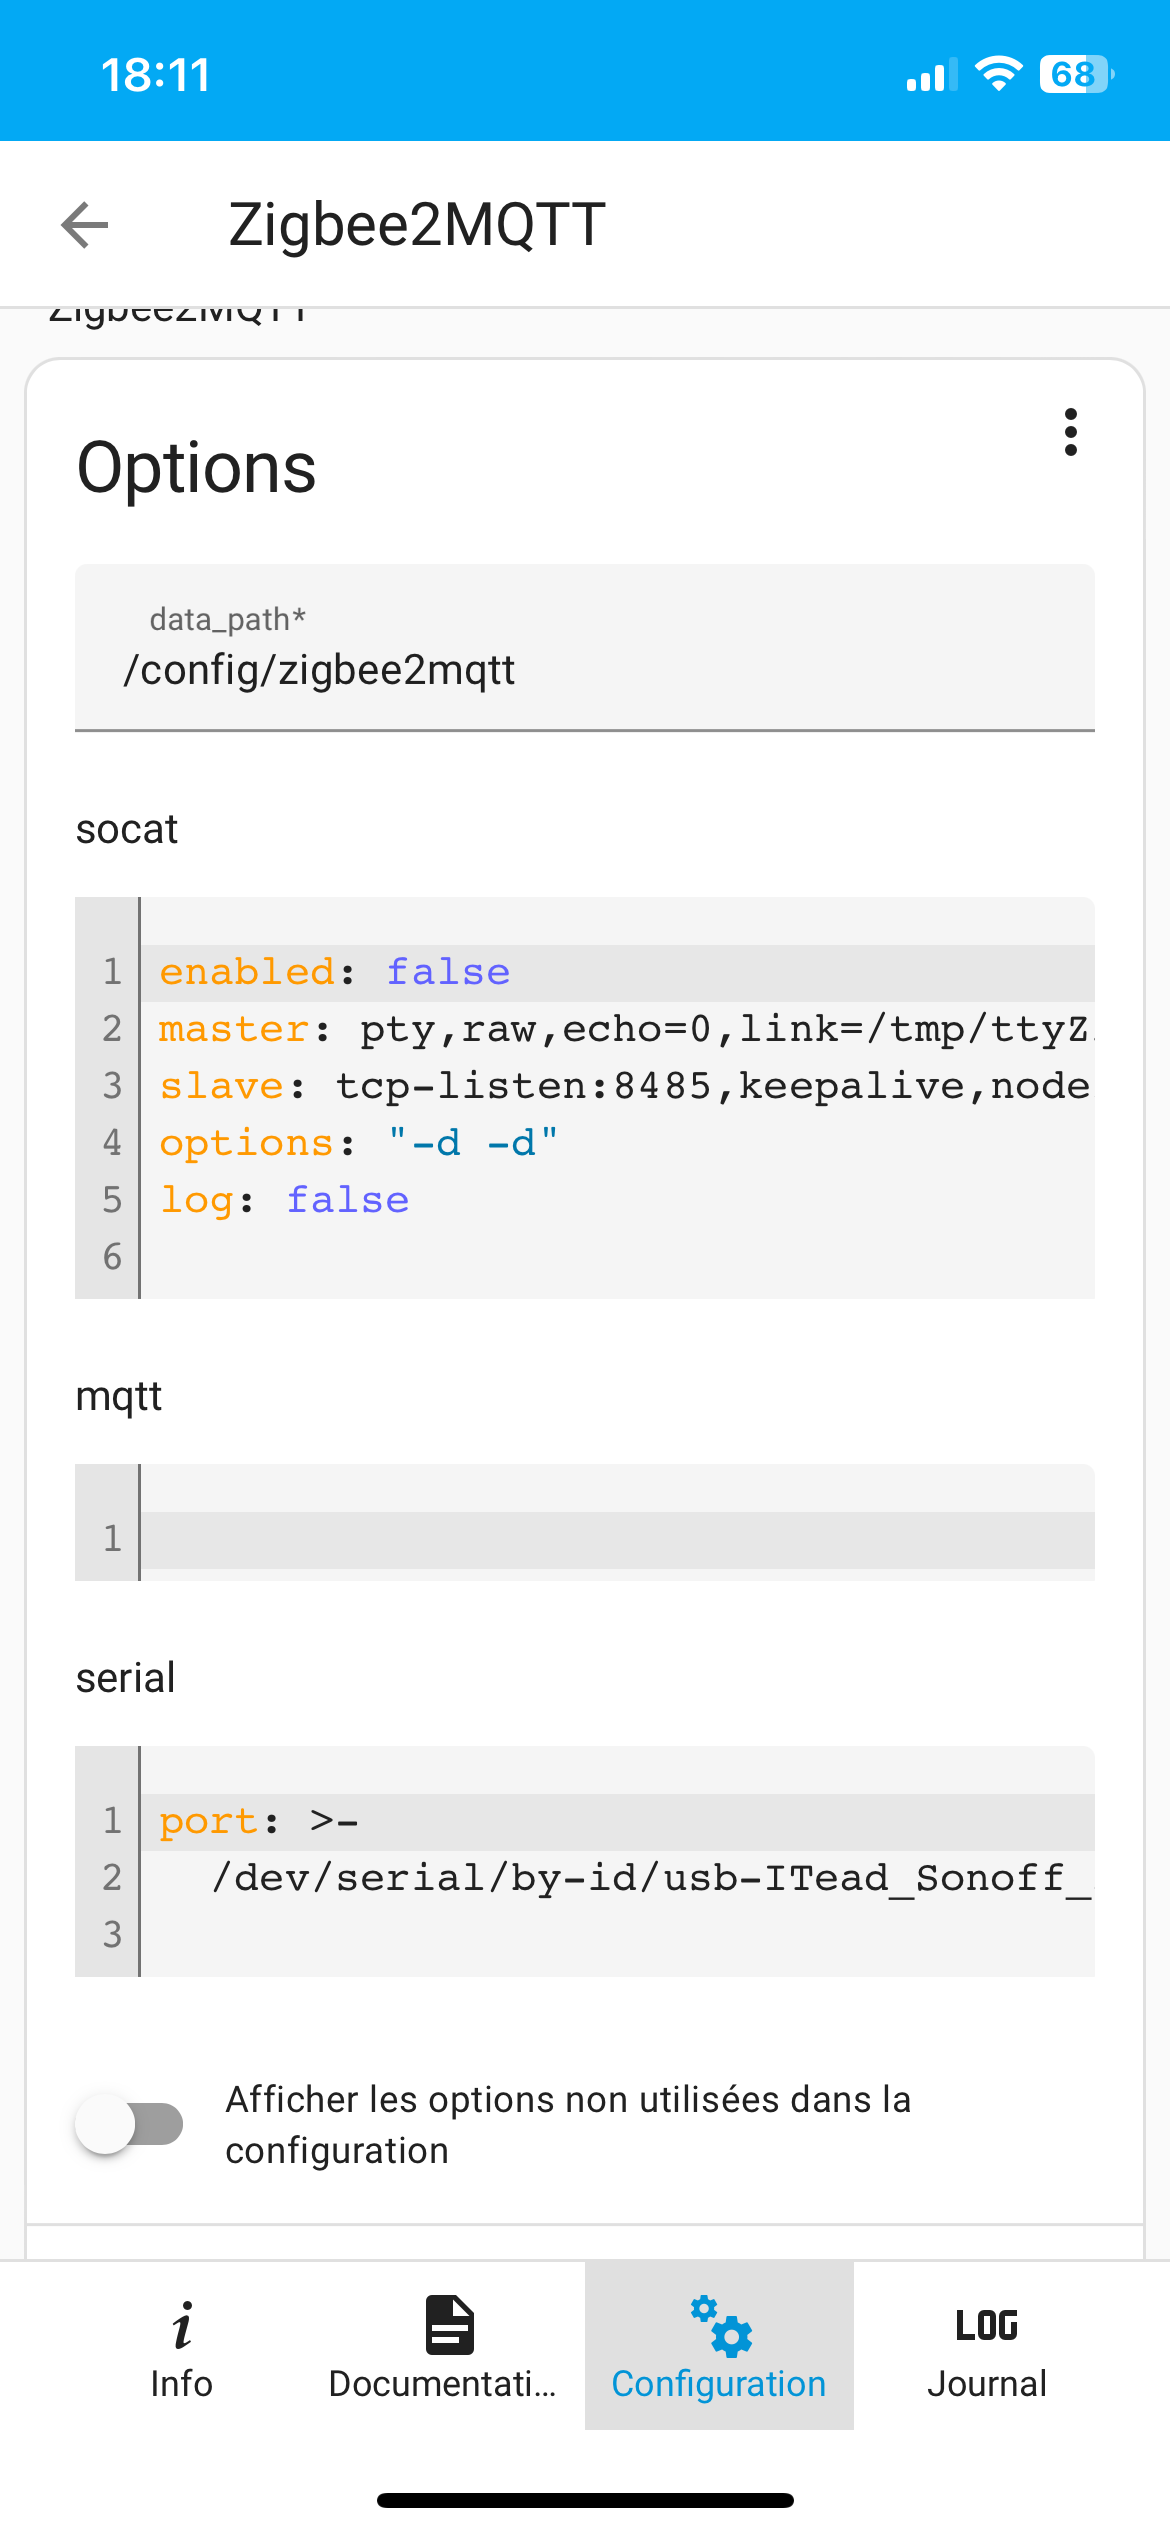This screenshot has width=1170, height=2532.
Task: Click the socat 'options' line
Action: (x=618, y=1143)
